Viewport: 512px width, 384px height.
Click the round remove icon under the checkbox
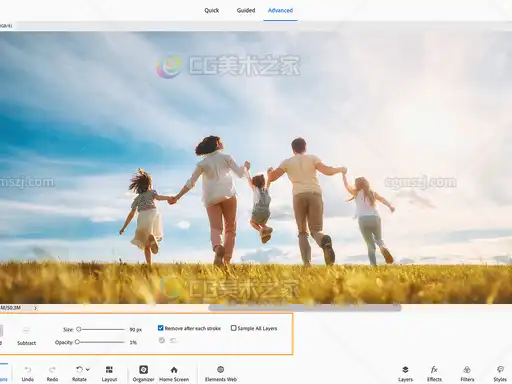tap(162, 340)
